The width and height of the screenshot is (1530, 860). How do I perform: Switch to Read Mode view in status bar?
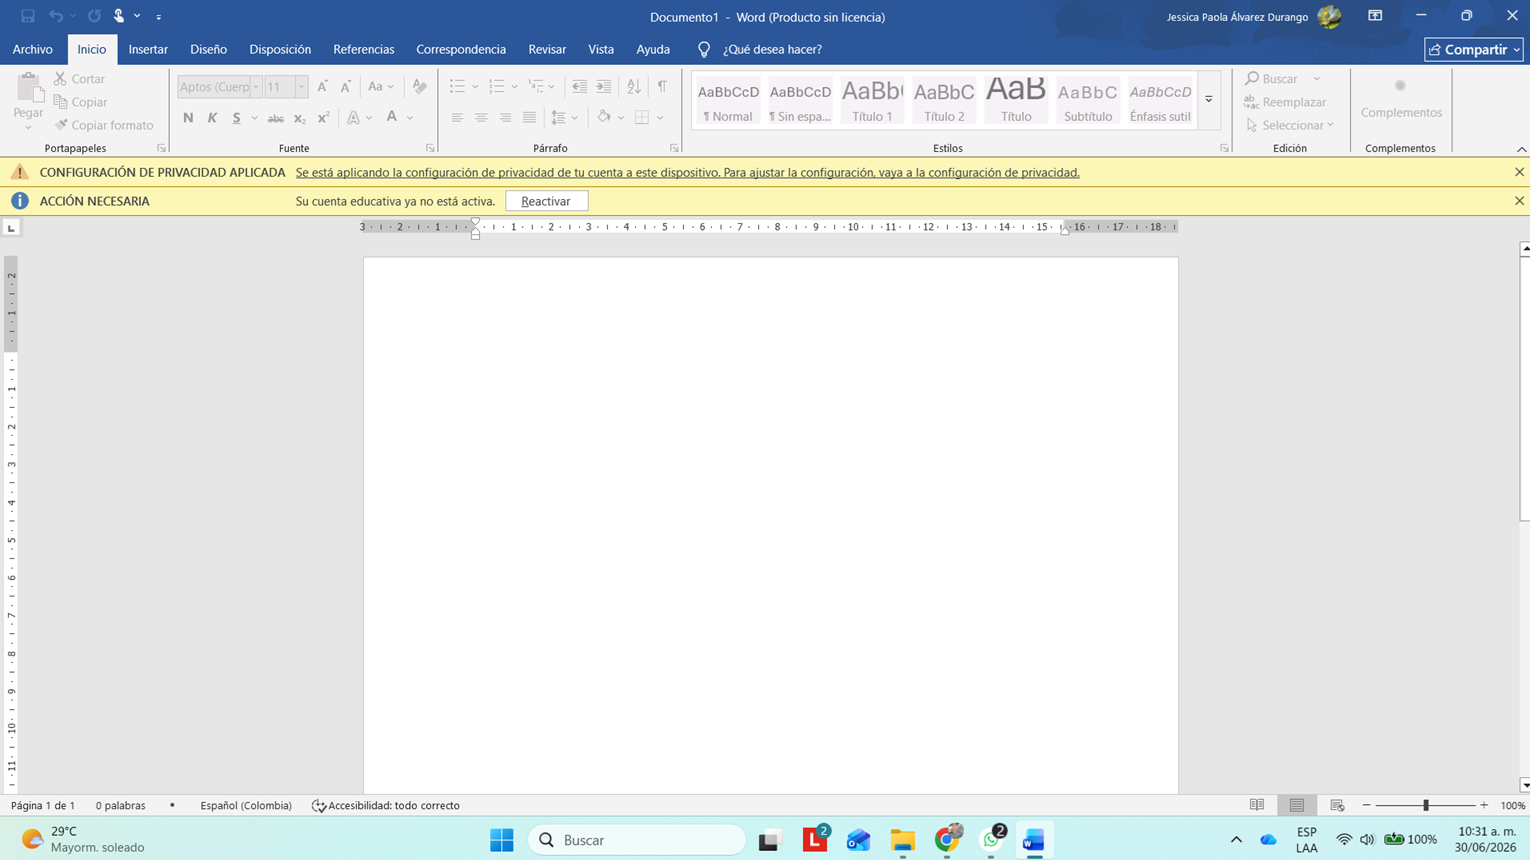[x=1257, y=805]
